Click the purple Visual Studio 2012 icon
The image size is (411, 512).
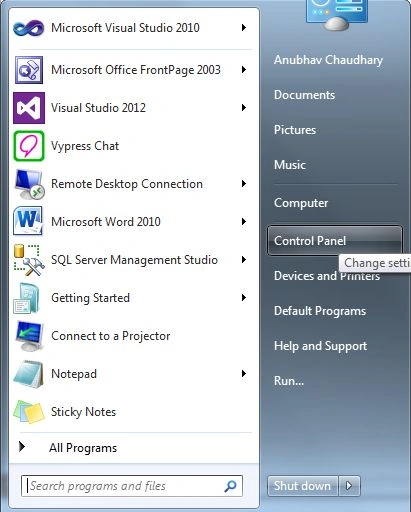tap(29, 108)
